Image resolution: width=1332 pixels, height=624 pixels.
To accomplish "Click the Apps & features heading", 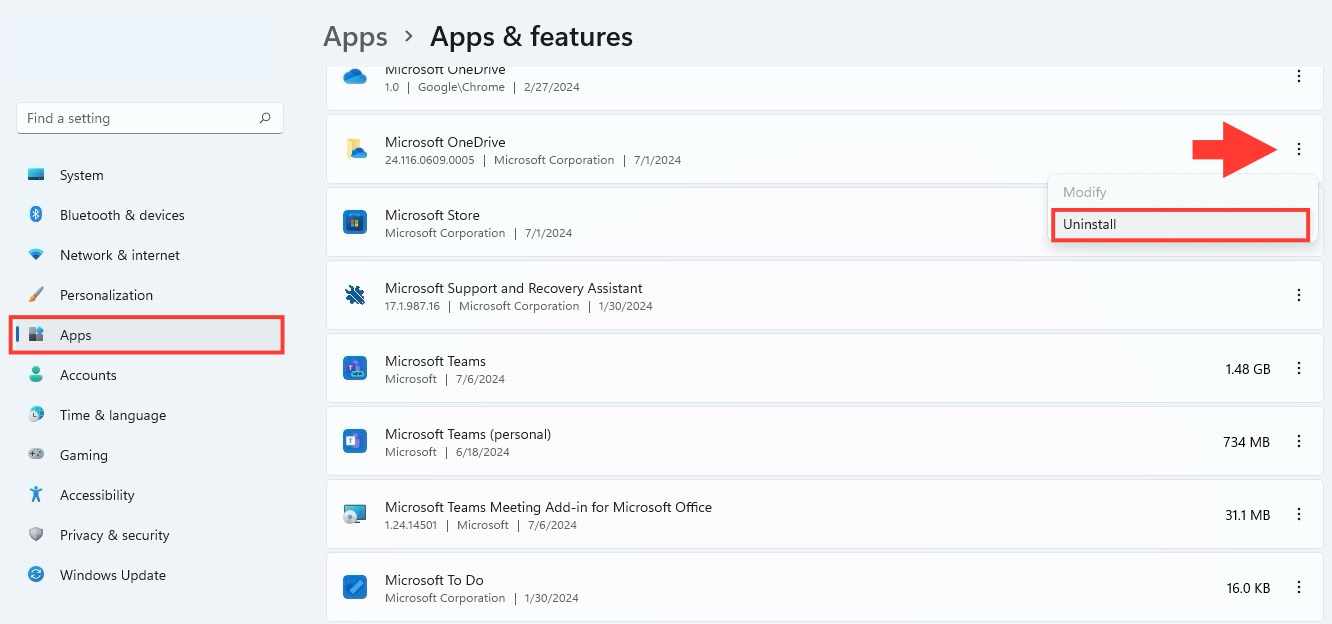I will pyautogui.click(x=531, y=37).
